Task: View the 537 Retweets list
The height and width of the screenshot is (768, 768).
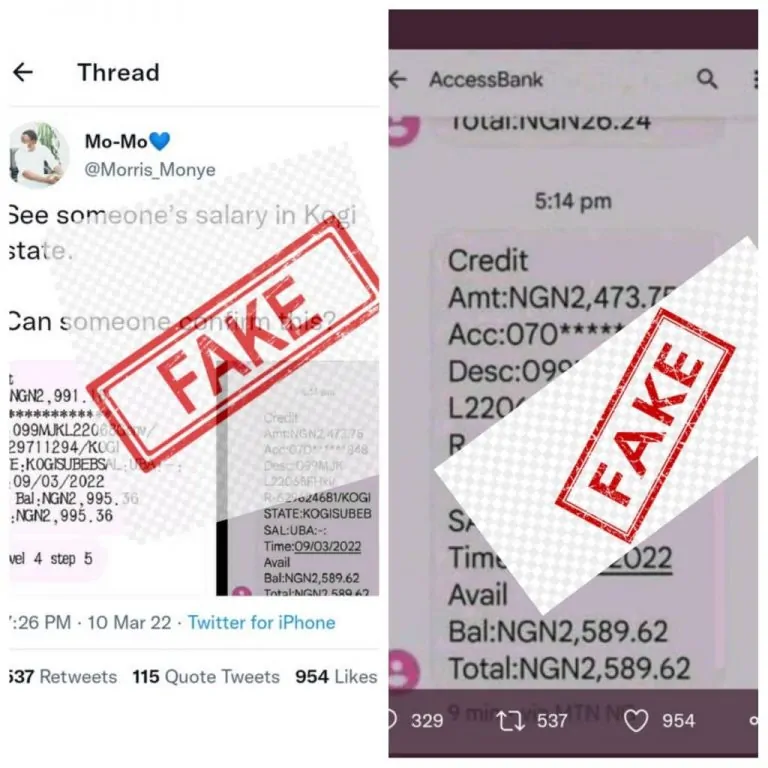Action: pyautogui.click(x=63, y=676)
